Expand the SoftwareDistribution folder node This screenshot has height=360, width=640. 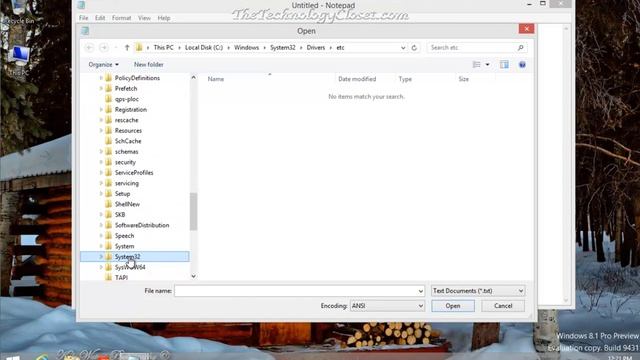(x=101, y=225)
